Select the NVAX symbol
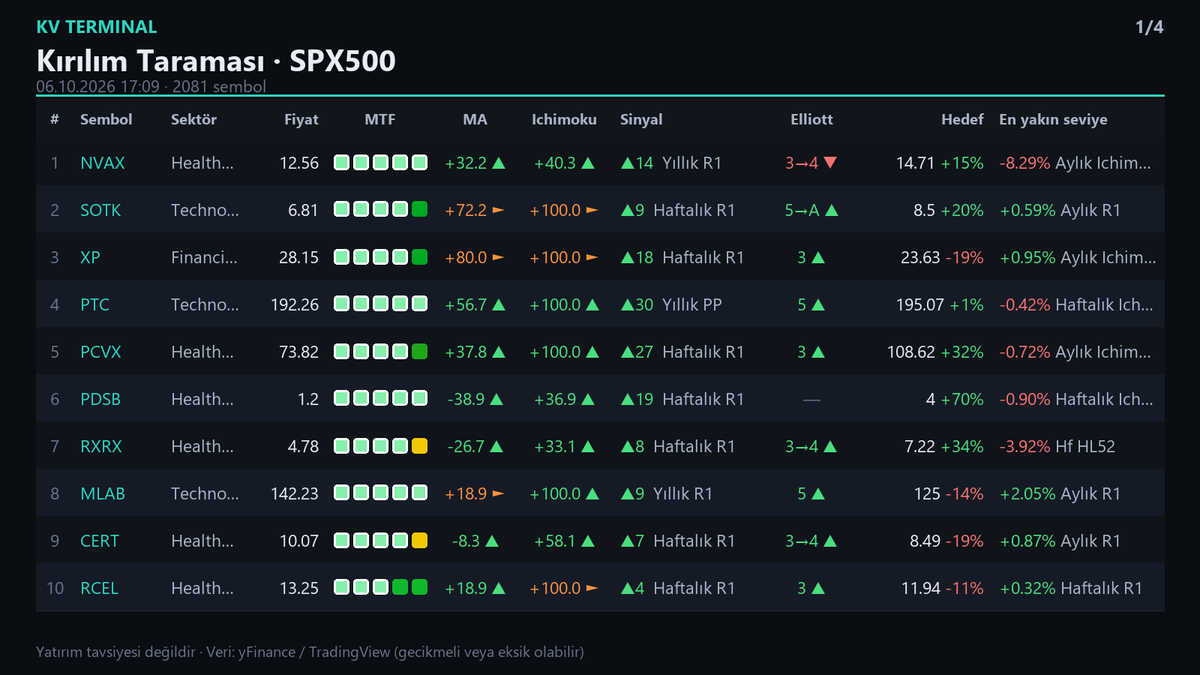The height and width of the screenshot is (675, 1200). click(x=102, y=163)
